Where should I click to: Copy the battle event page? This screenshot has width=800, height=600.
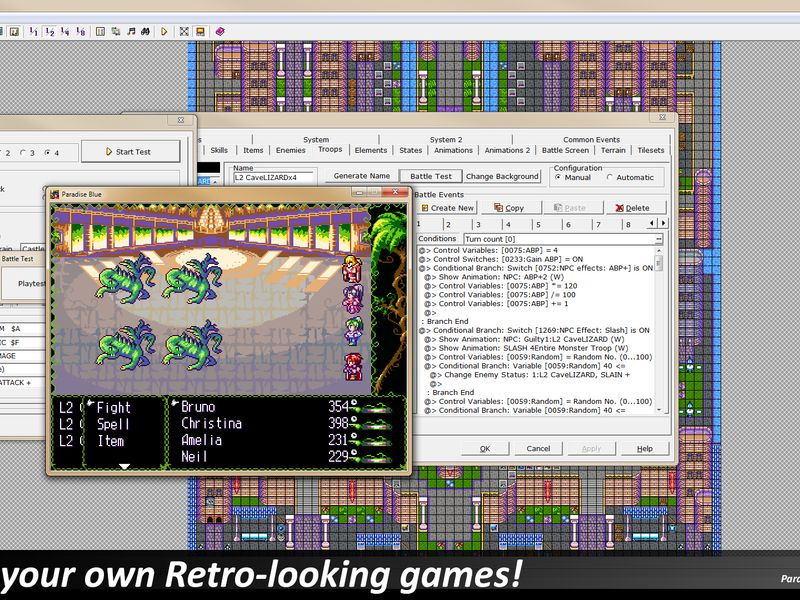point(511,208)
